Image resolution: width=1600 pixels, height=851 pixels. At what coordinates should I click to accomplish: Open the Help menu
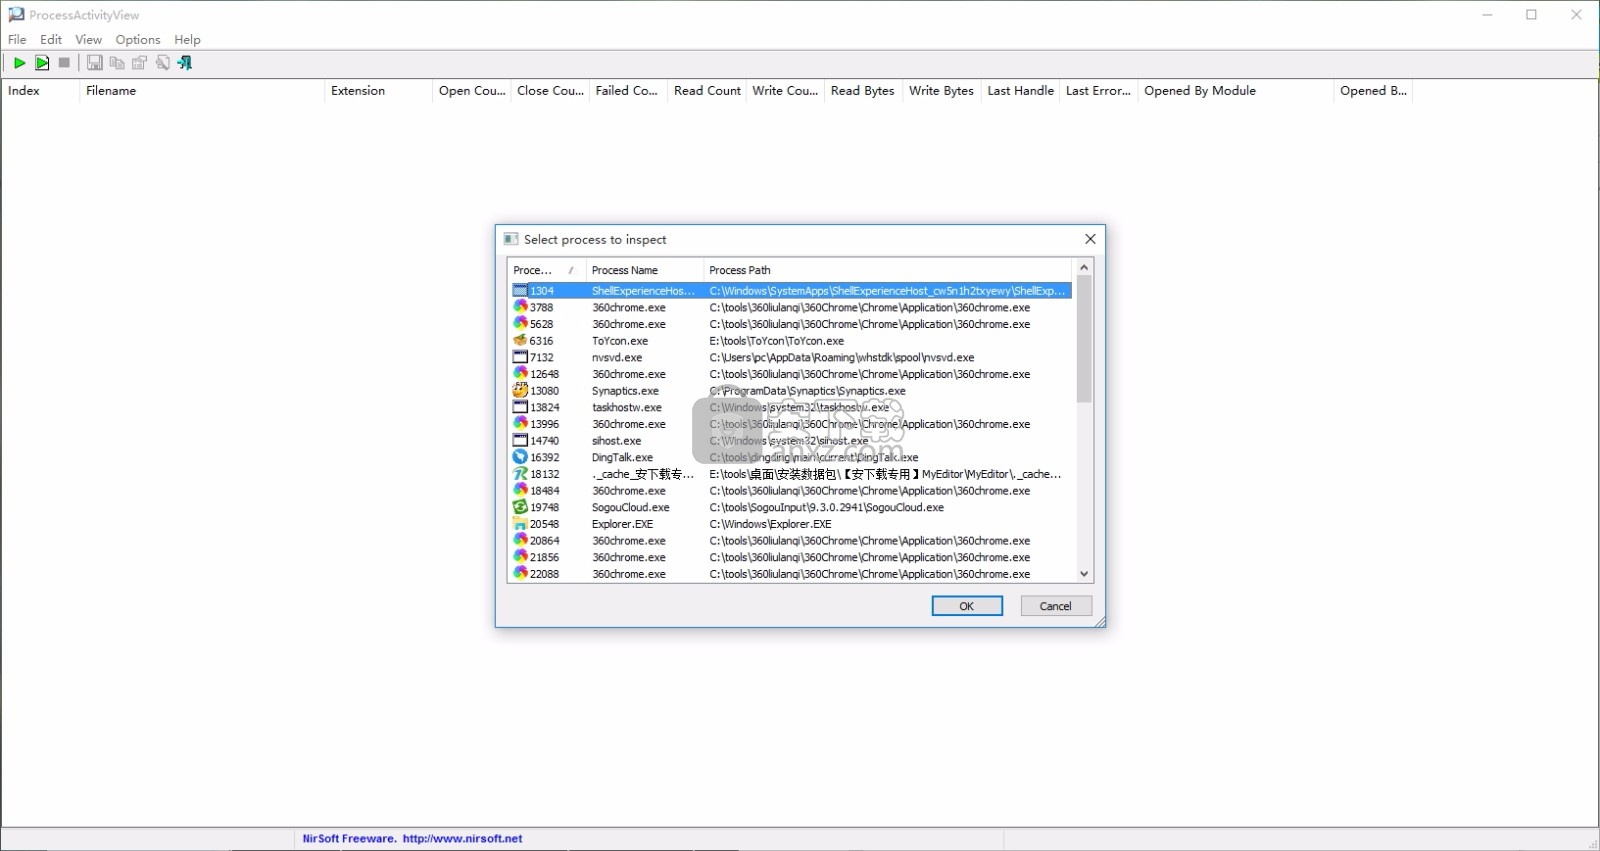coord(187,40)
